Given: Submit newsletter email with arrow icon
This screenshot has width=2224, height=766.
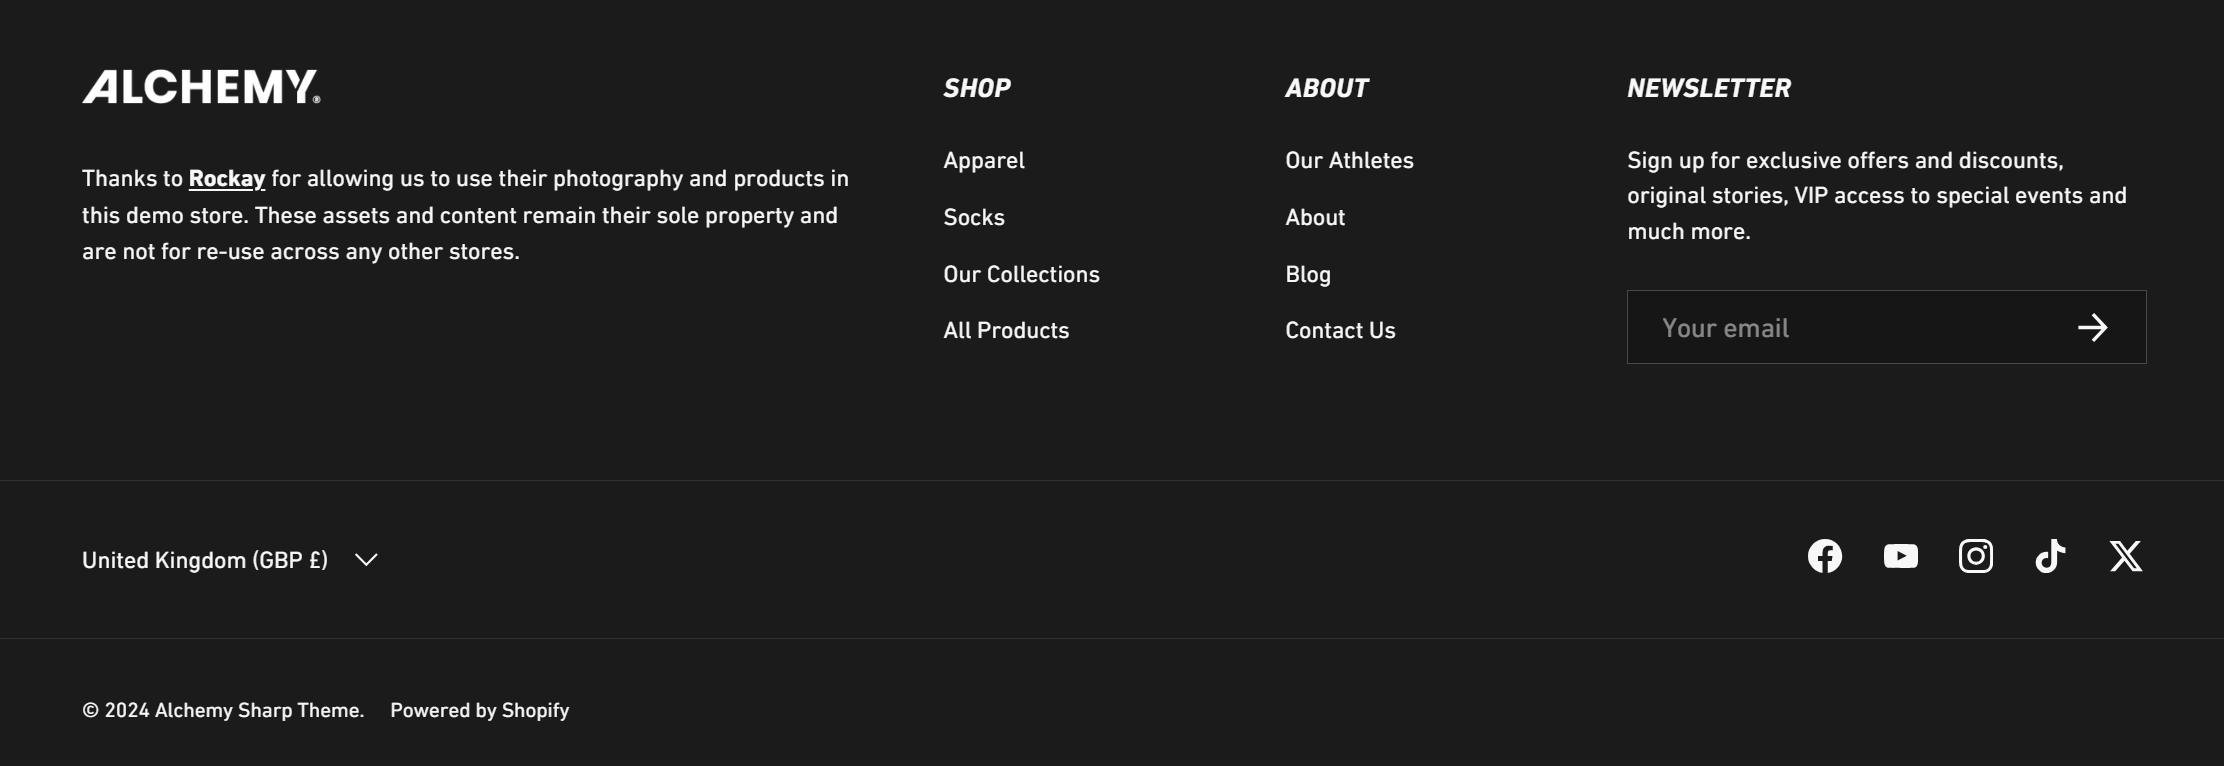Looking at the screenshot, I should click(x=2092, y=328).
